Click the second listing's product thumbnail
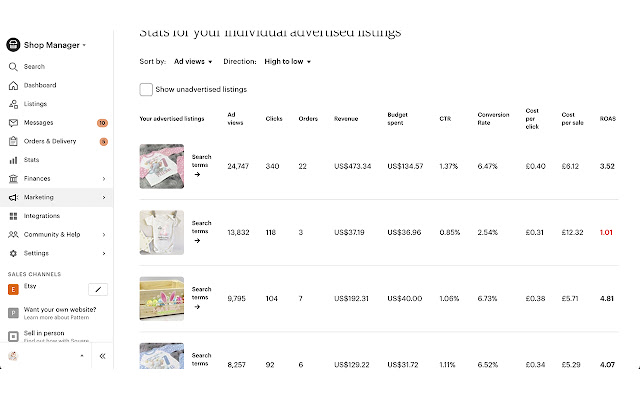 click(x=161, y=232)
